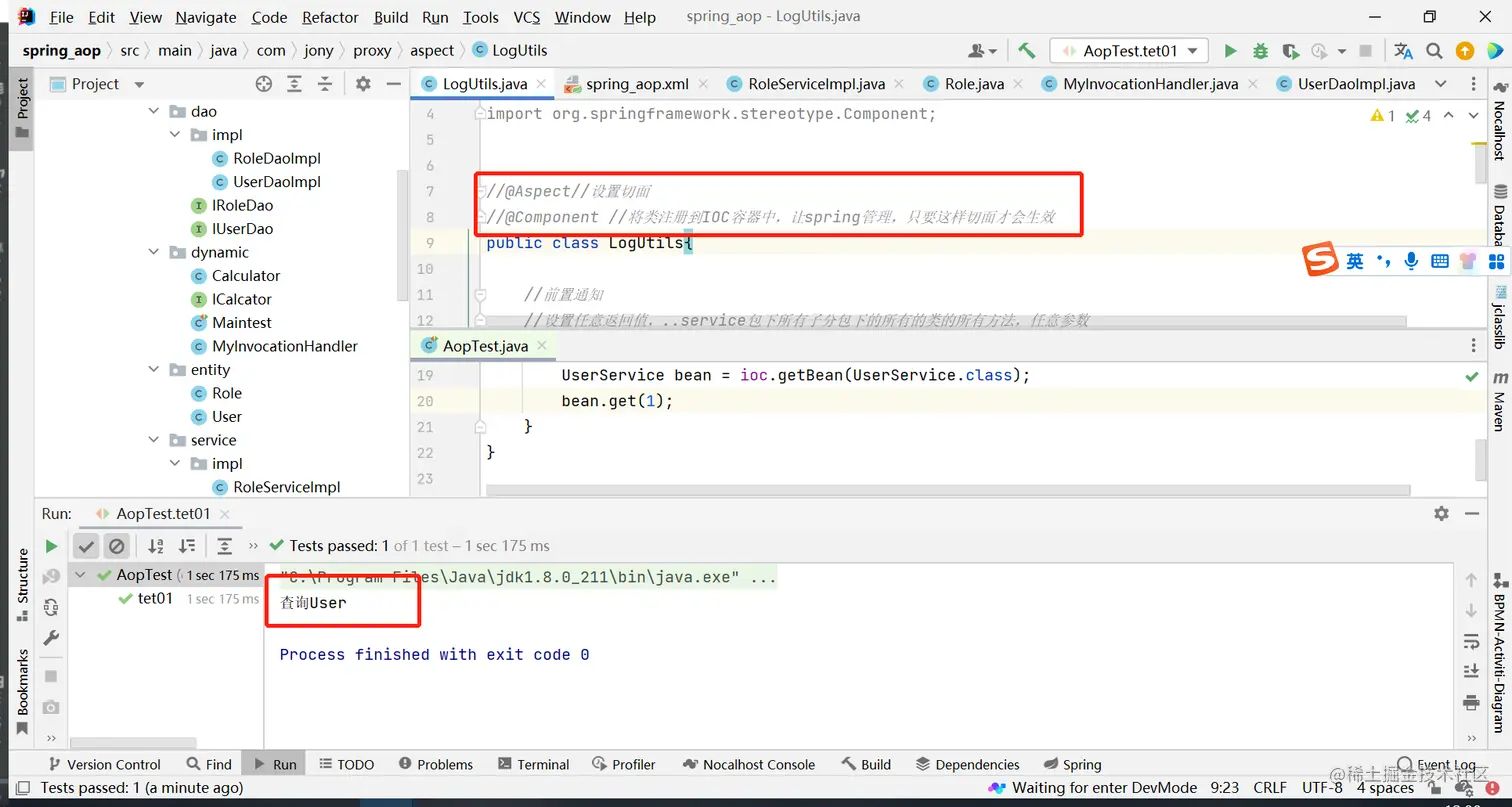Image resolution: width=1512 pixels, height=807 pixels.
Task: Switch to the spring_aop.xml tab
Action: [x=637, y=84]
